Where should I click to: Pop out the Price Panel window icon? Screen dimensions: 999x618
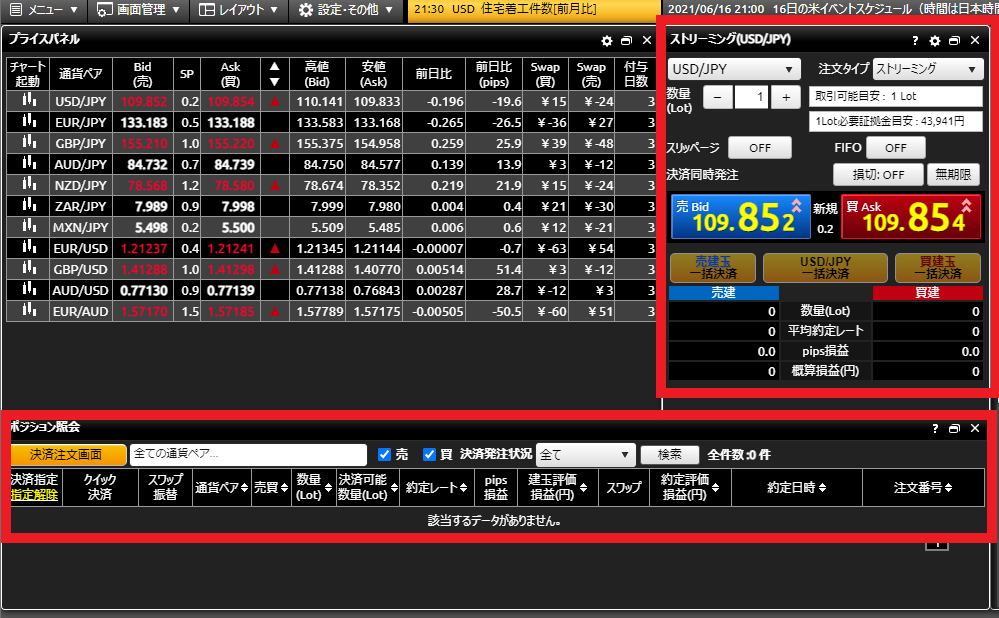point(626,41)
